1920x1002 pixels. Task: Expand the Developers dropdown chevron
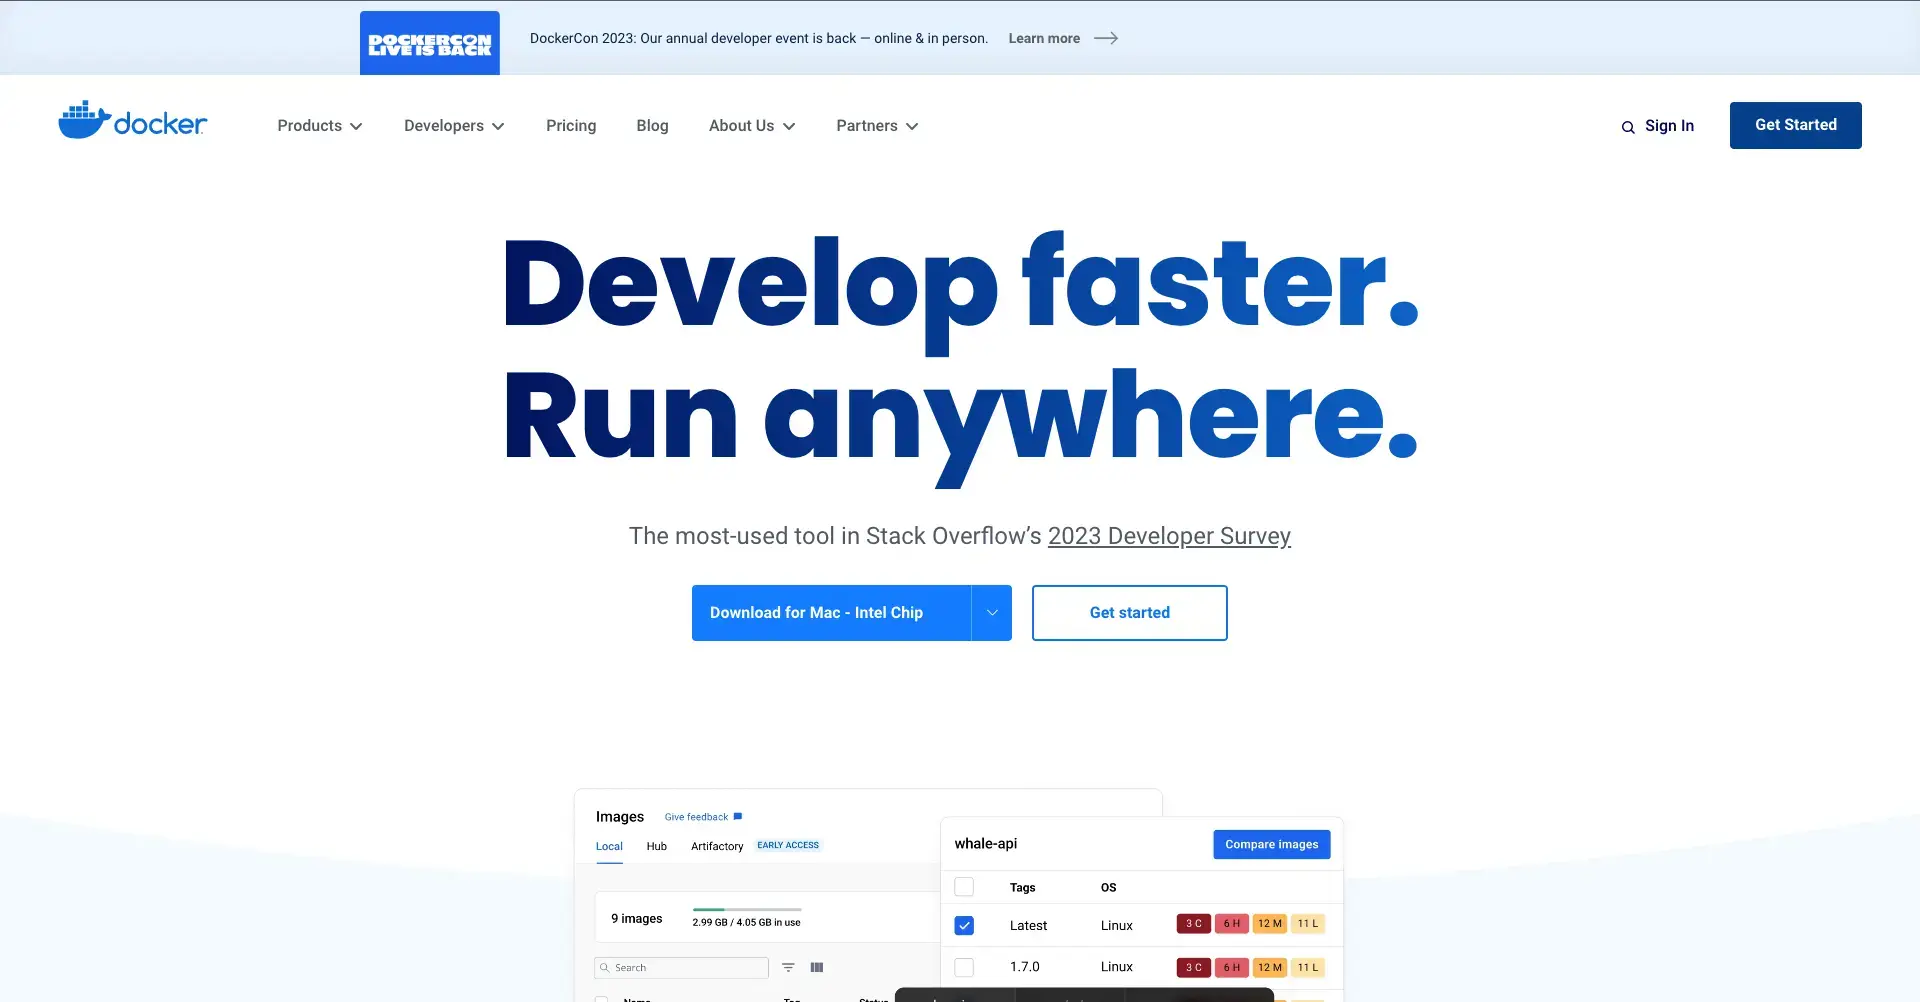498,127
